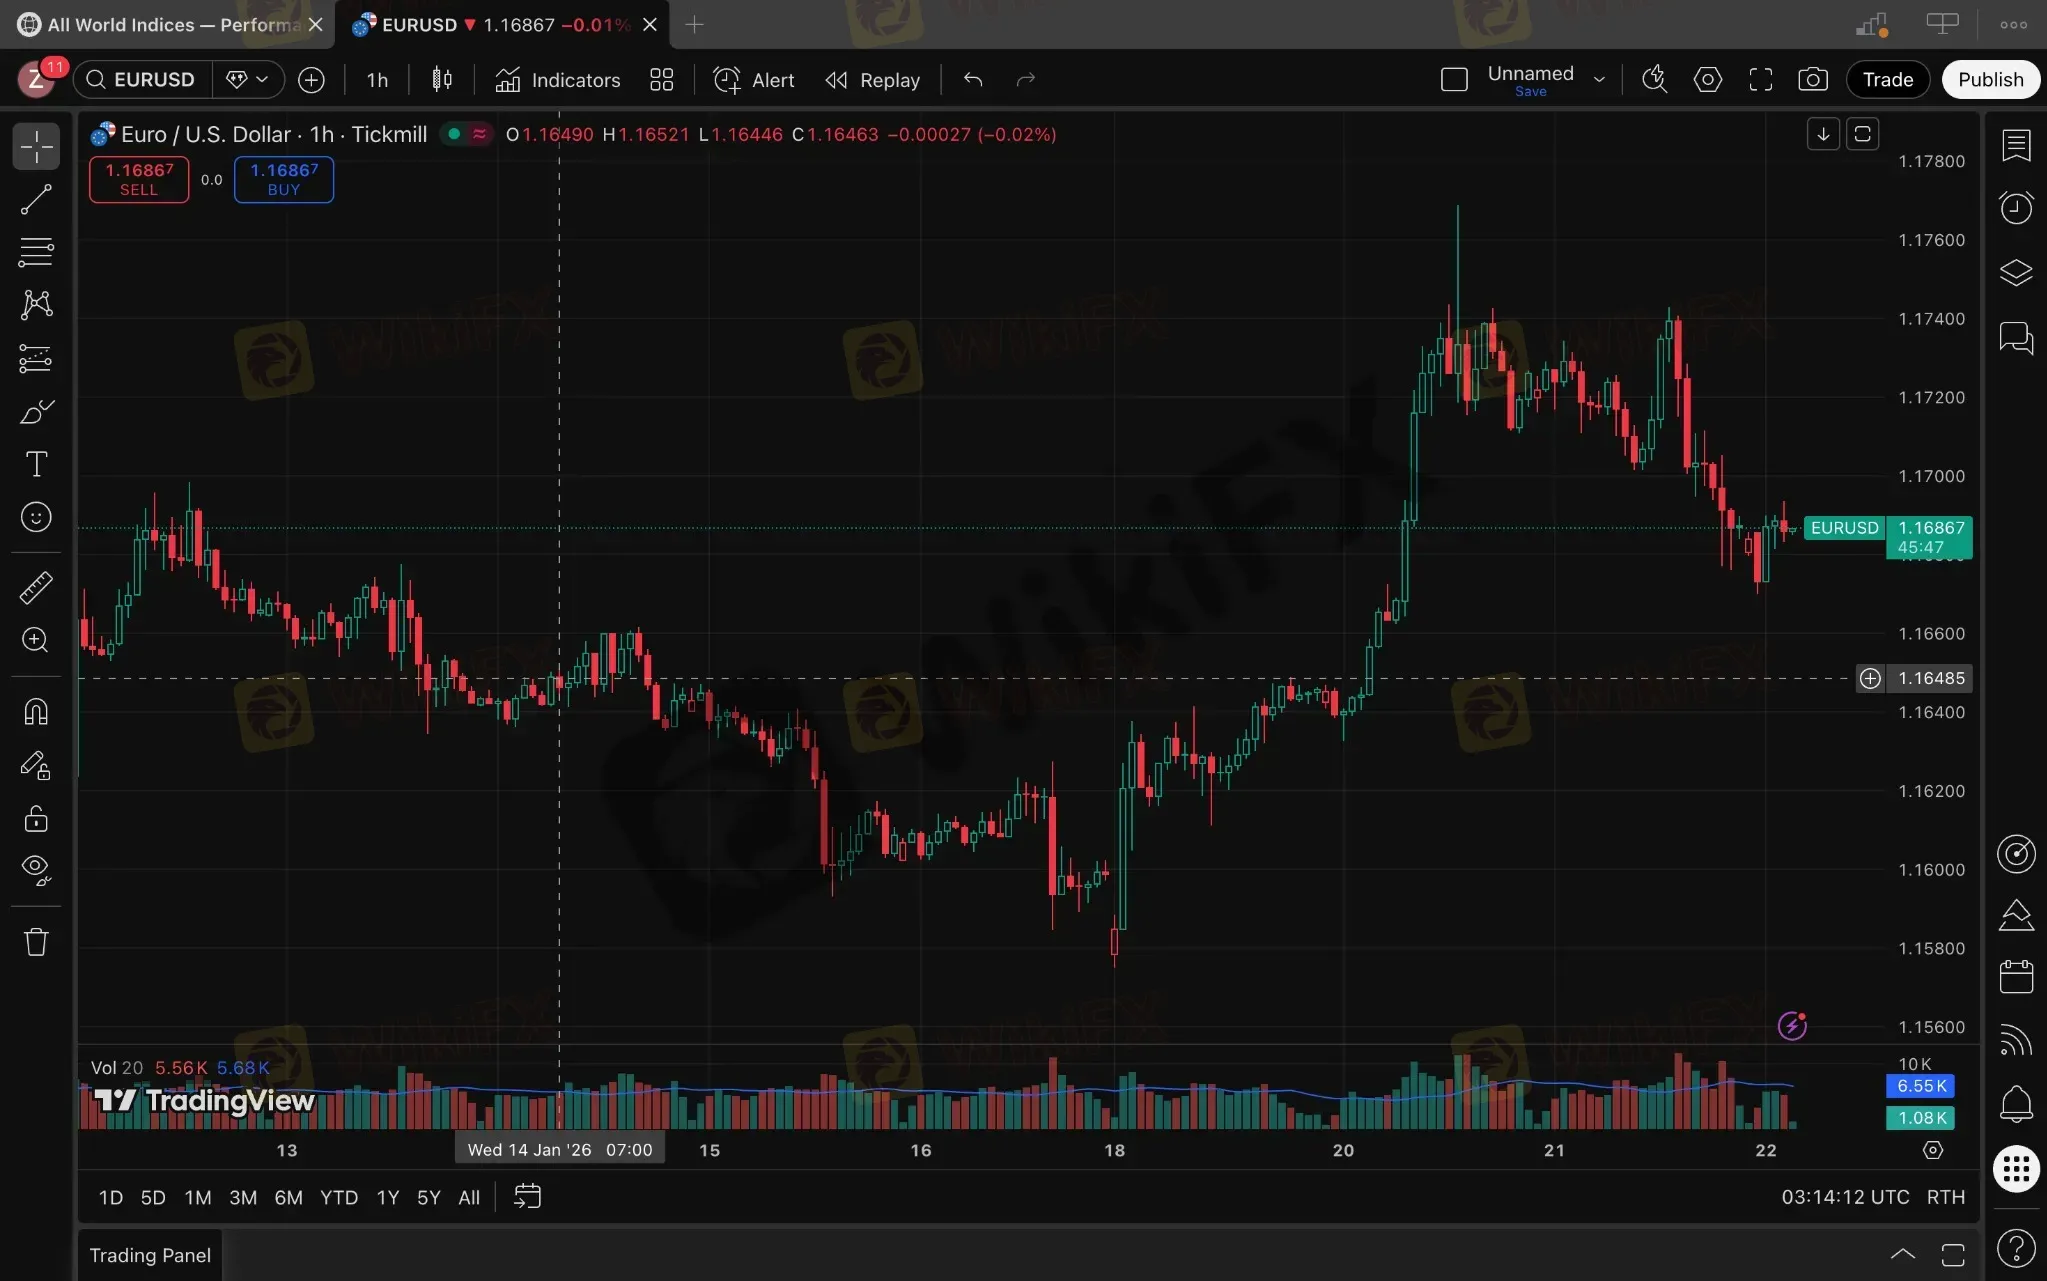The image size is (2047, 1281).
Task: Select the Text annotation tool
Action: 36,464
